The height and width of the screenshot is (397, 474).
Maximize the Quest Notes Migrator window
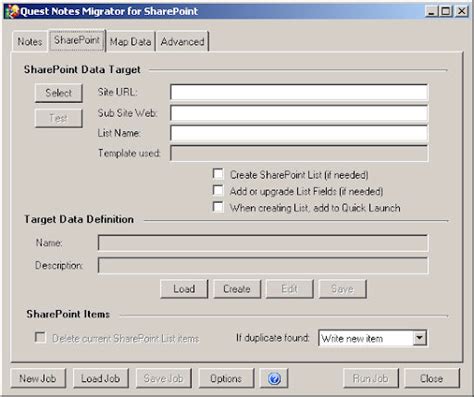tap(445, 11)
